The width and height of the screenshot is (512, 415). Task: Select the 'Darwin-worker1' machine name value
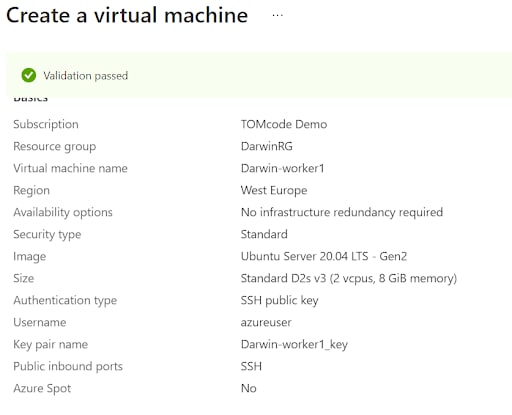[x=283, y=168]
